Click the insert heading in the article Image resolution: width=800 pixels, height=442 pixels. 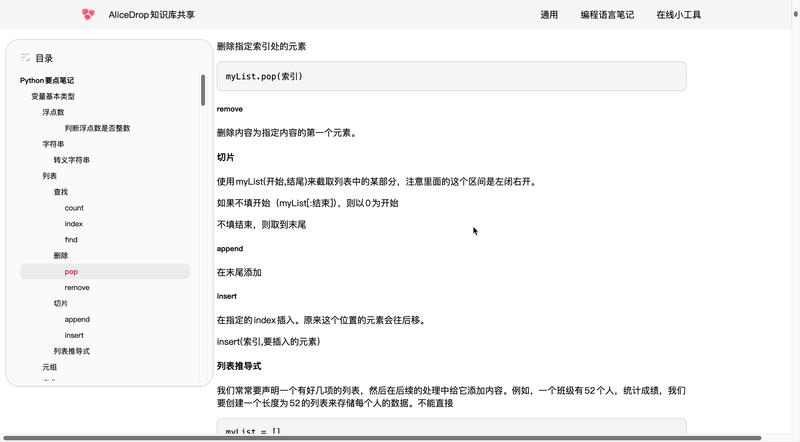[x=227, y=296]
